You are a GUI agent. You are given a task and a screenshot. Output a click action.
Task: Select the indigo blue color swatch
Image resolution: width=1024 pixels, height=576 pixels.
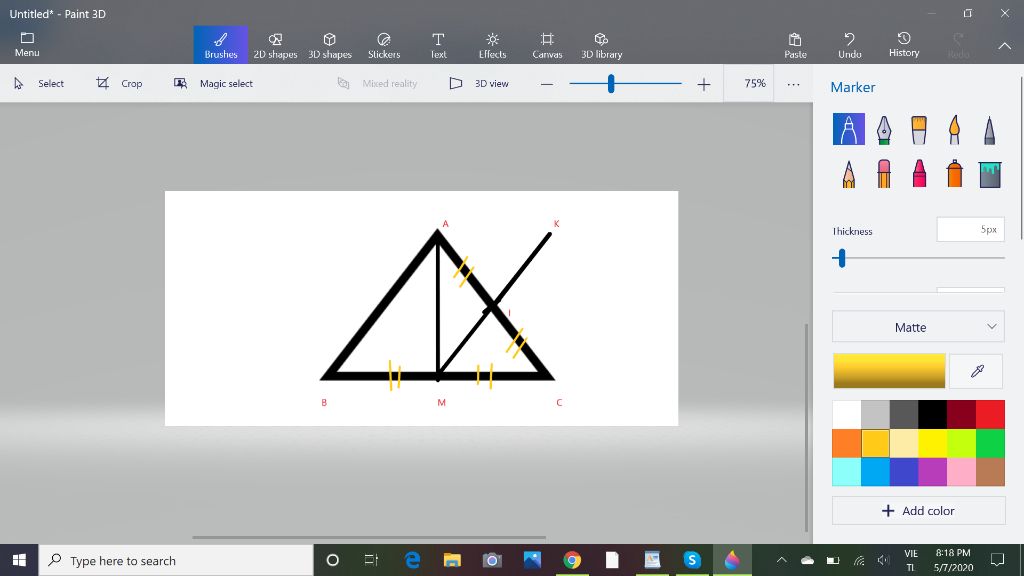click(x=904, y=472)
